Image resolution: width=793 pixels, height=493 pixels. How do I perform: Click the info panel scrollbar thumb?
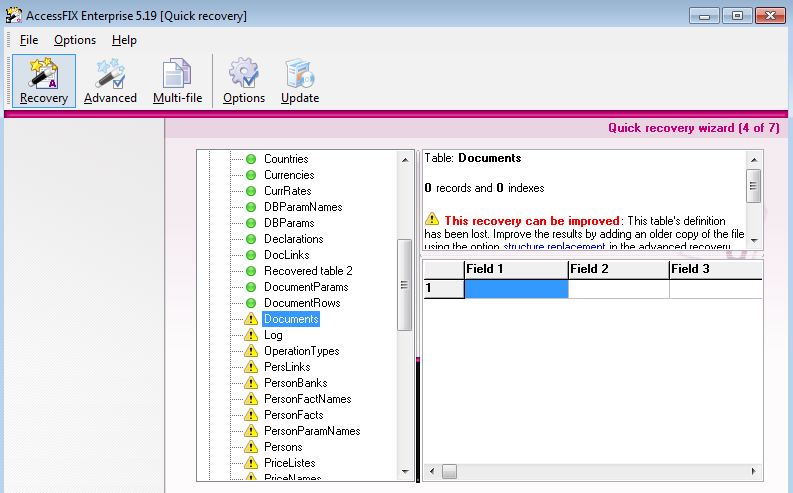754,186
